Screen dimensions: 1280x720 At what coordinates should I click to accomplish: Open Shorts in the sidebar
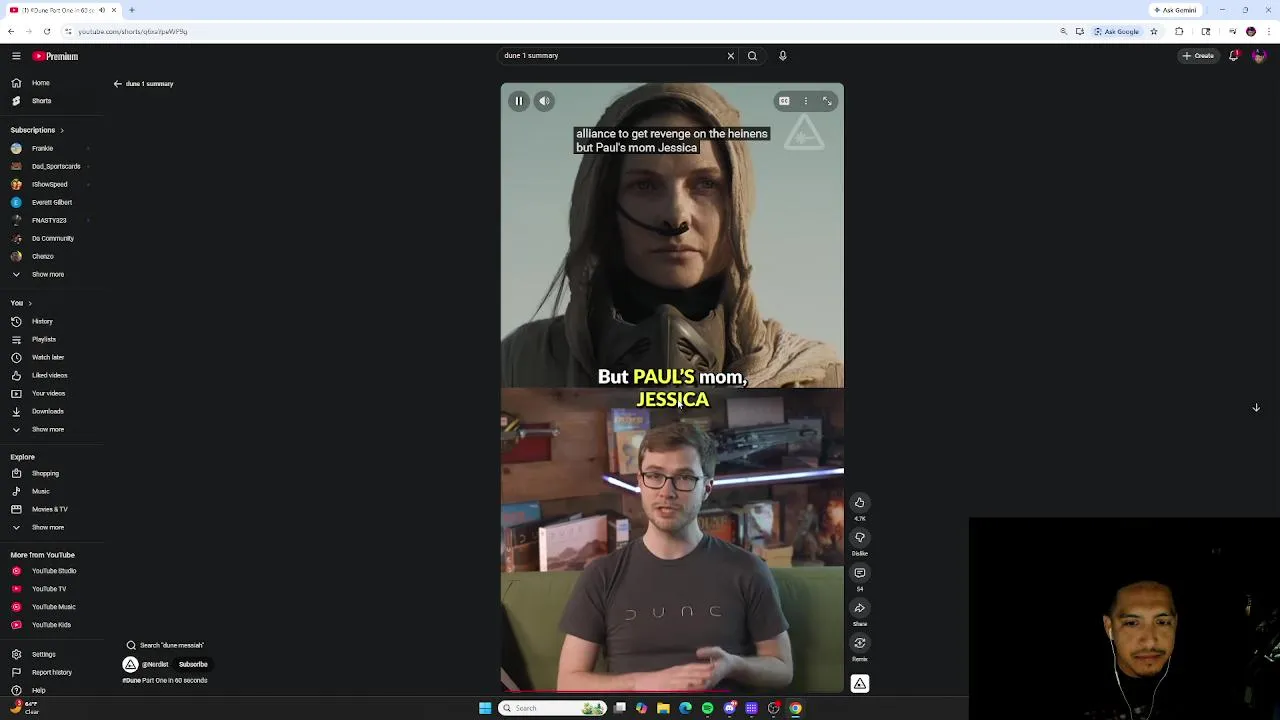(x=40, y=101)
